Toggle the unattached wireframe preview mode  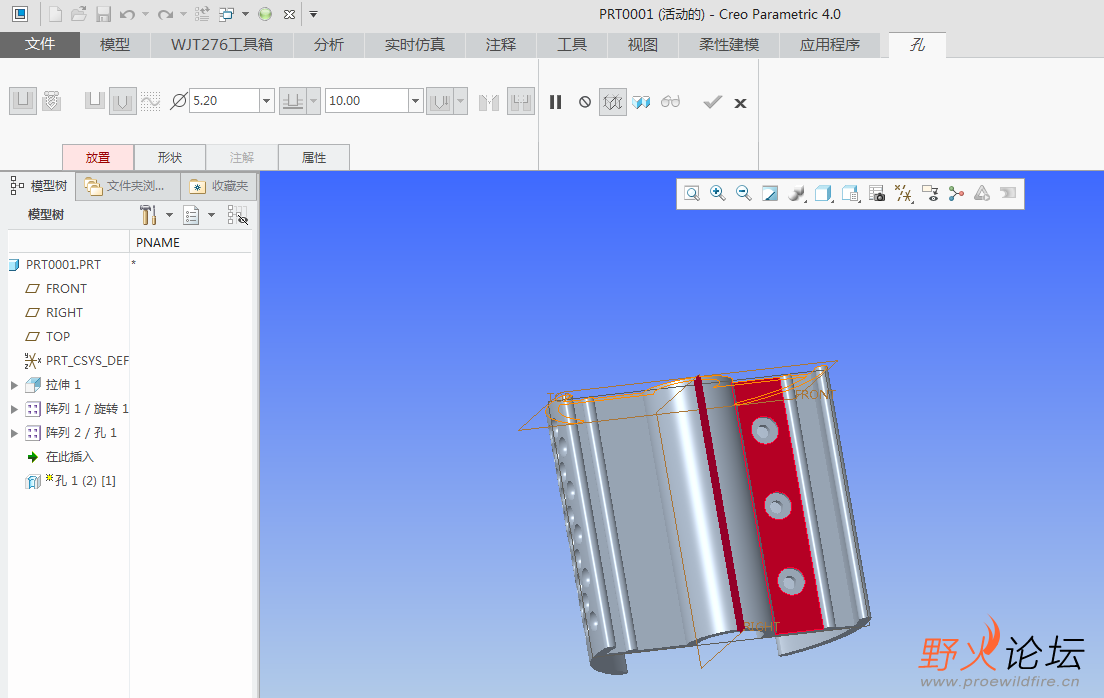tap(613, 102)
